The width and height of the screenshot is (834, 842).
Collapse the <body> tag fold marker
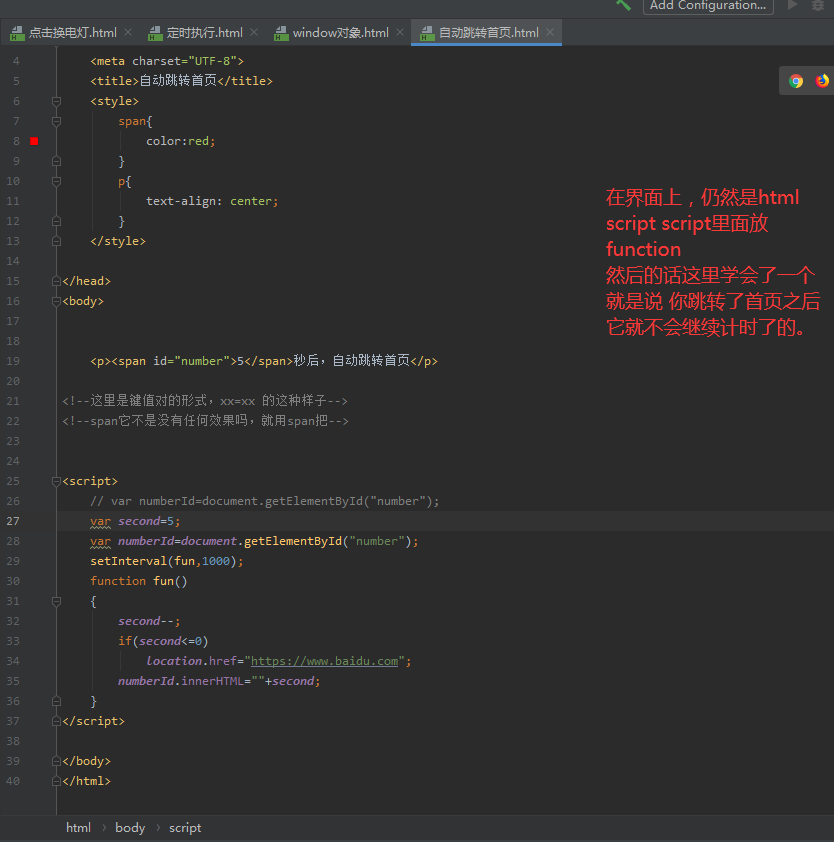pyautogui.click(x=56, y=301)
